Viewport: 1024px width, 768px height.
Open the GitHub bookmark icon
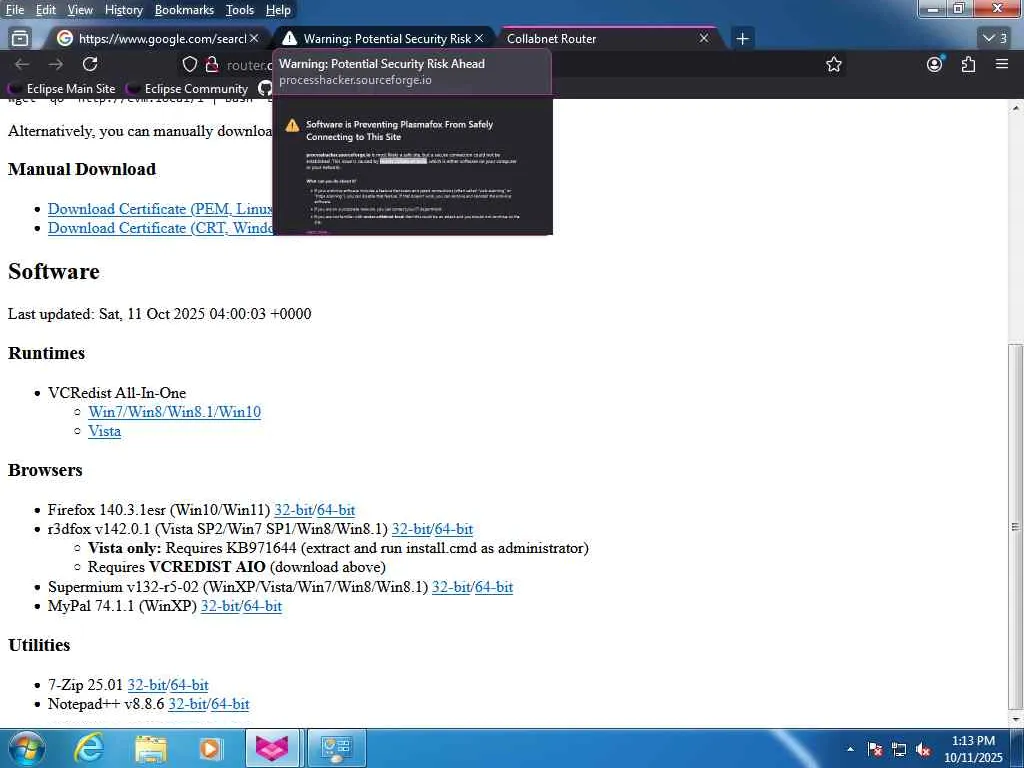click(264, 89)
